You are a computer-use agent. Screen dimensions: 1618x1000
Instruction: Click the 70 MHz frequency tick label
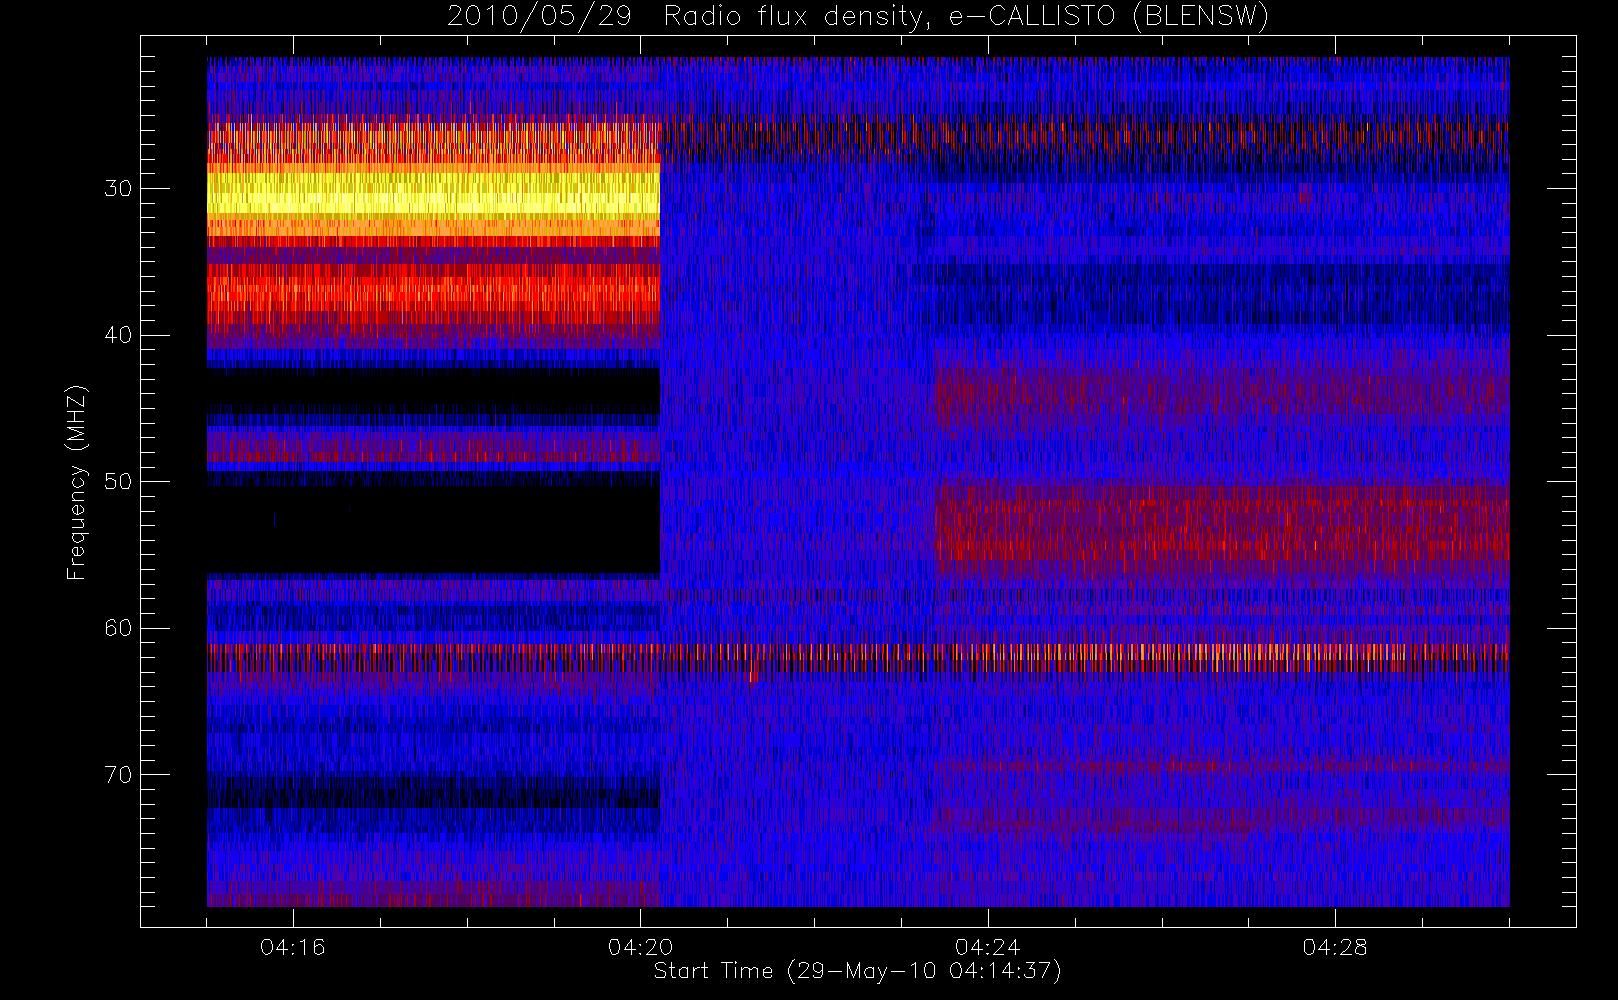coord(118,775)
